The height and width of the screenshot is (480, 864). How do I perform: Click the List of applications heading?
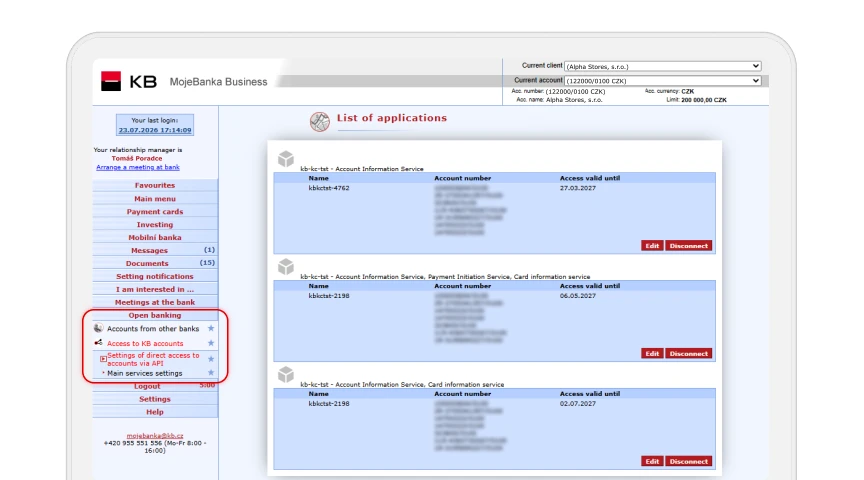(392, 118)
